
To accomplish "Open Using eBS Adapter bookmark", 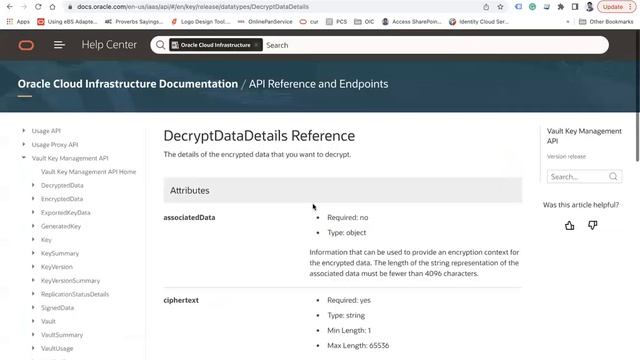I will pyautogui.click(x=67, y=22).
